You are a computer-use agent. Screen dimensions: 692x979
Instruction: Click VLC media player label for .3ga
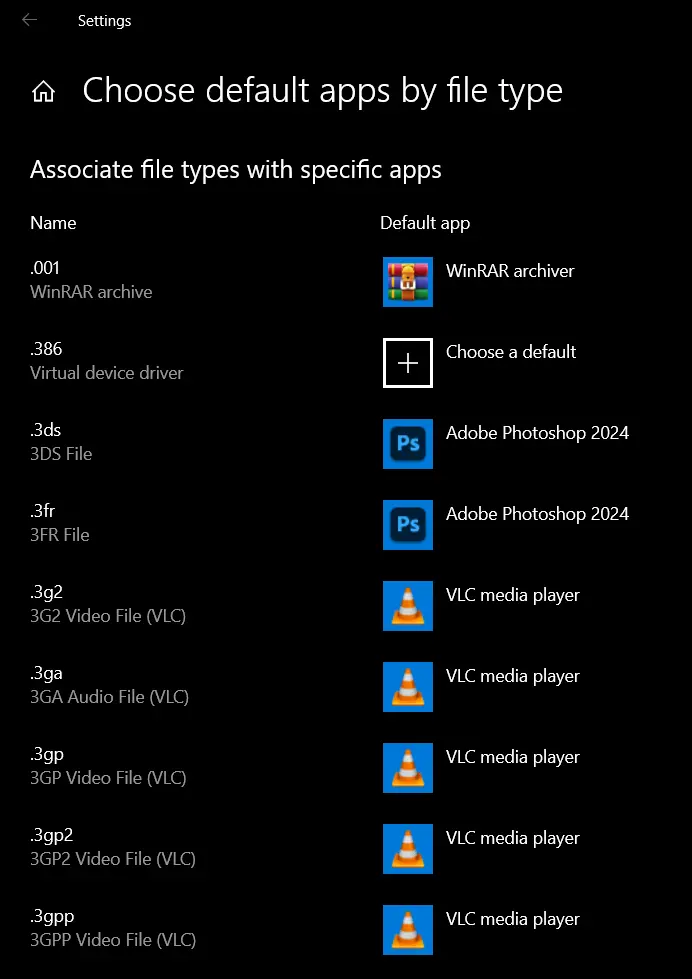(x=513, y=676)
